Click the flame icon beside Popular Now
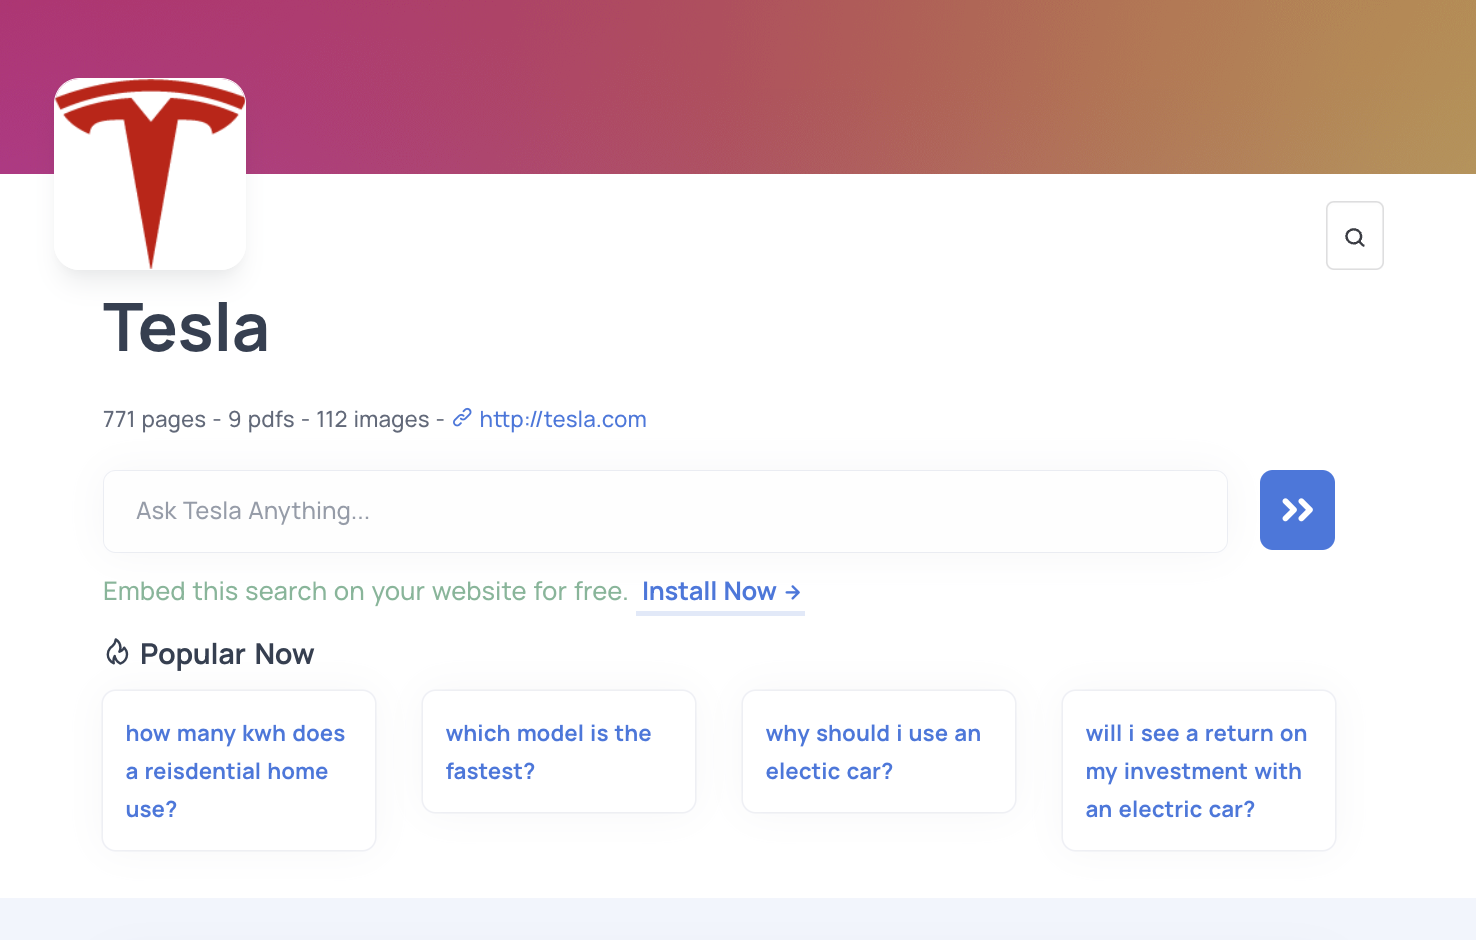This screenshot has width=1476, height=940. coord(117,653)
